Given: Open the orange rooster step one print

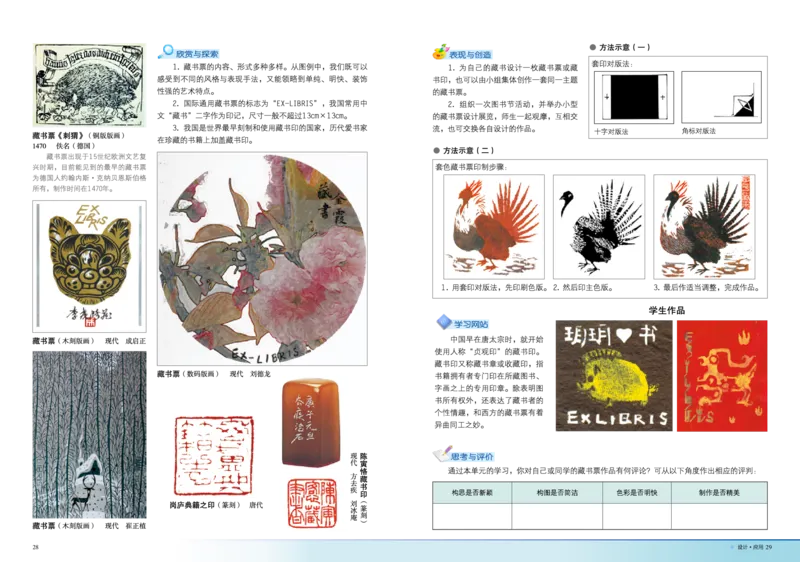Looking at the screenshot, I should pos(494,226).
